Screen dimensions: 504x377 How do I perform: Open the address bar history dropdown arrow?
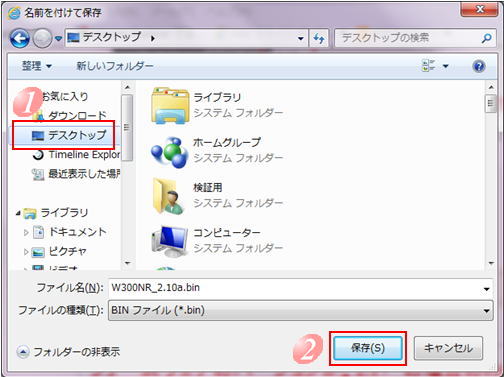point(301,39)
